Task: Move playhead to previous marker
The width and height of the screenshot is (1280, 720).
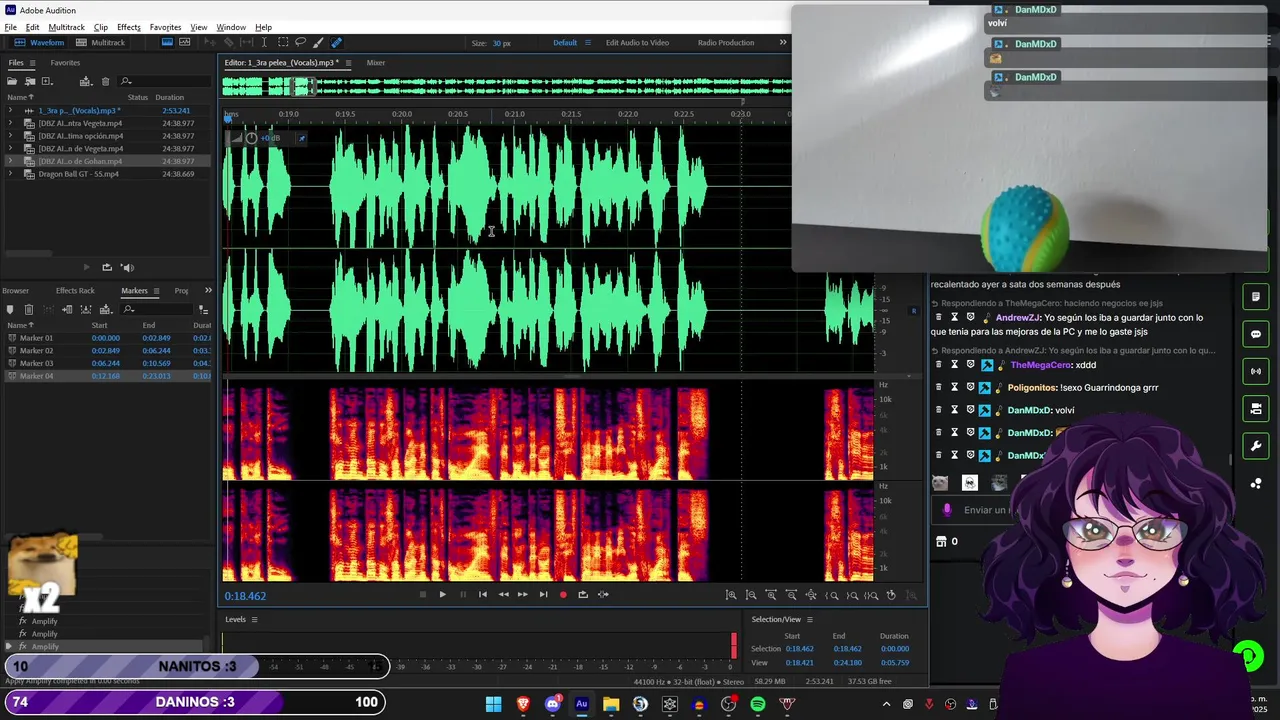Action: 483,595
